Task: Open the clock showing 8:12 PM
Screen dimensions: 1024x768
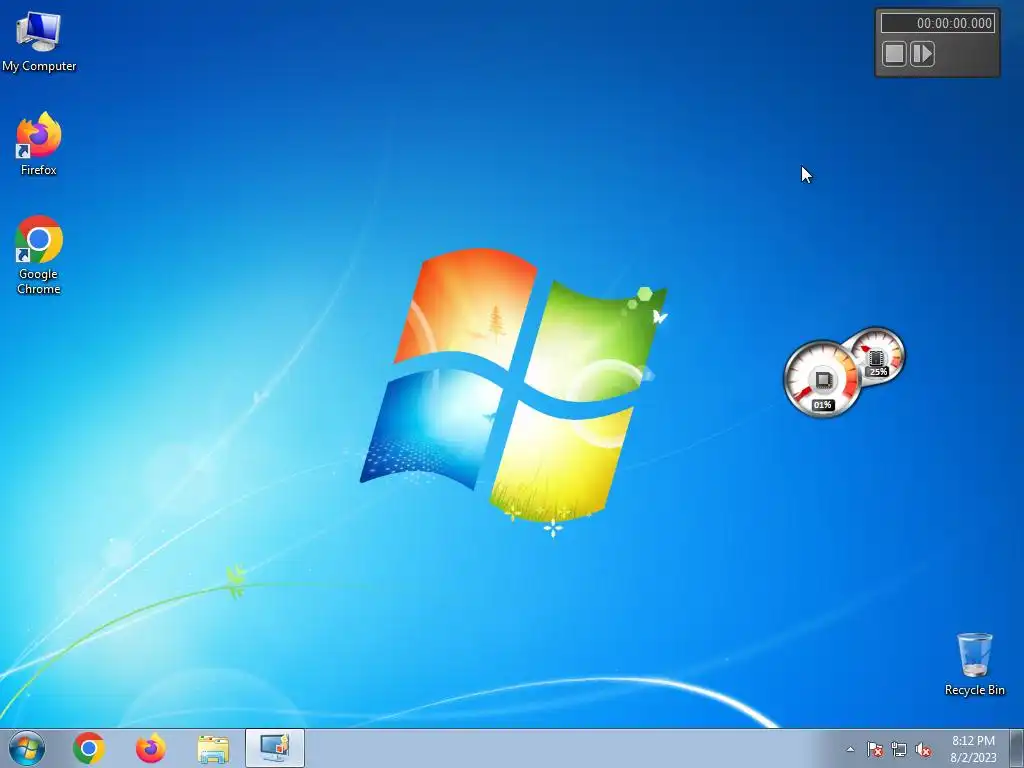Action: point(973,749)
